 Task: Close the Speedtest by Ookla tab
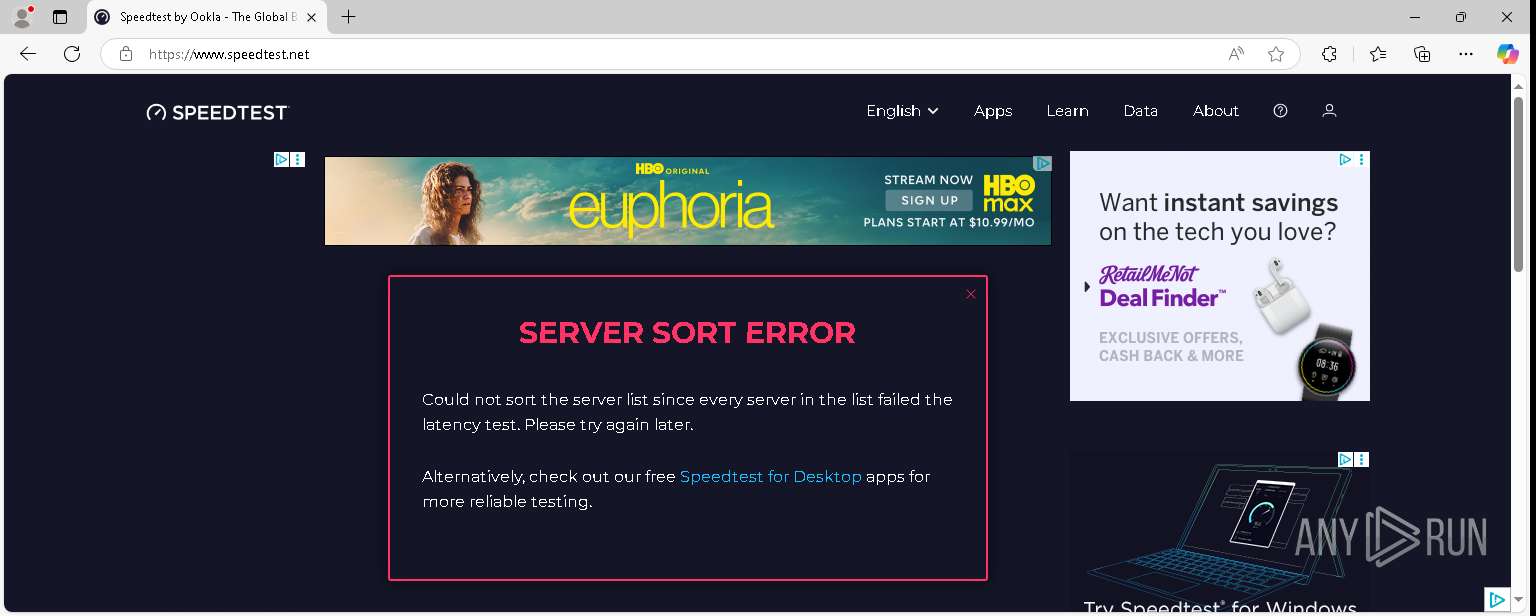(x=309, y=17)
